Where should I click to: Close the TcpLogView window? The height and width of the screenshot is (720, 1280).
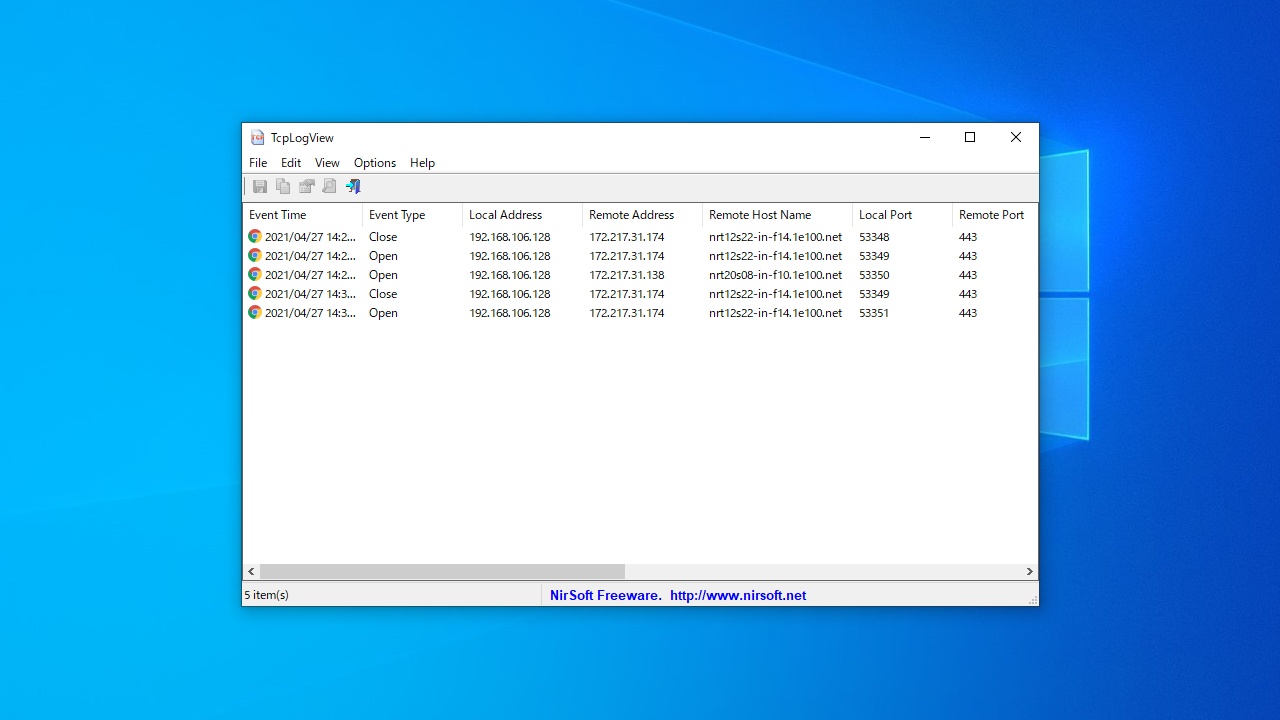pos(1016,138)
